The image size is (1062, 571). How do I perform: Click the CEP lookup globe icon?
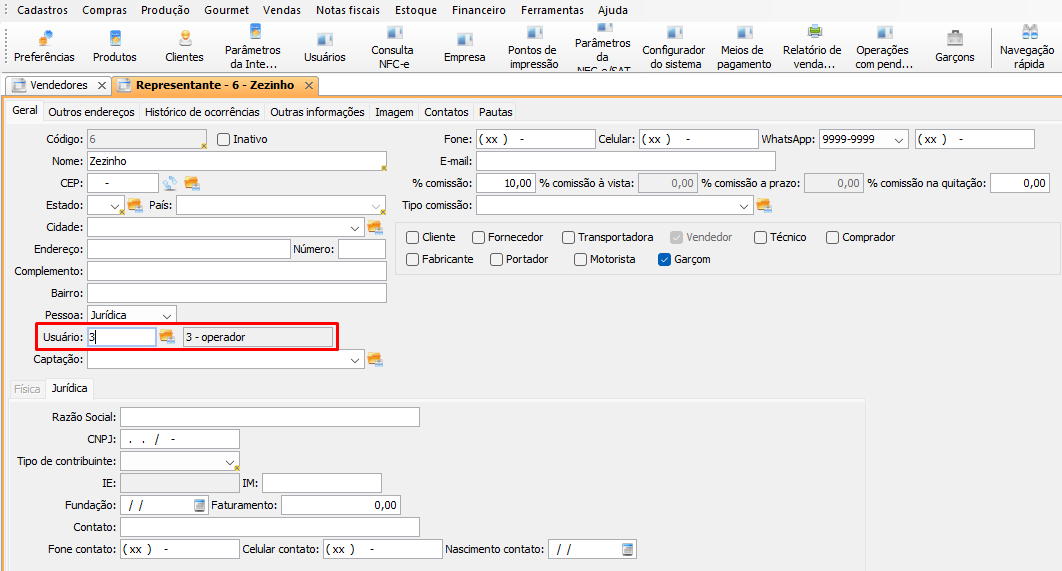(170, 183)
